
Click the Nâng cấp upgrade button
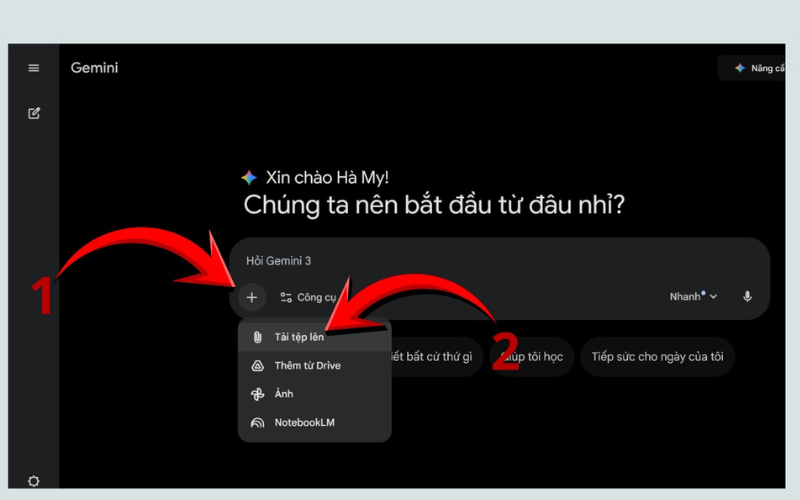coord(752,68)
